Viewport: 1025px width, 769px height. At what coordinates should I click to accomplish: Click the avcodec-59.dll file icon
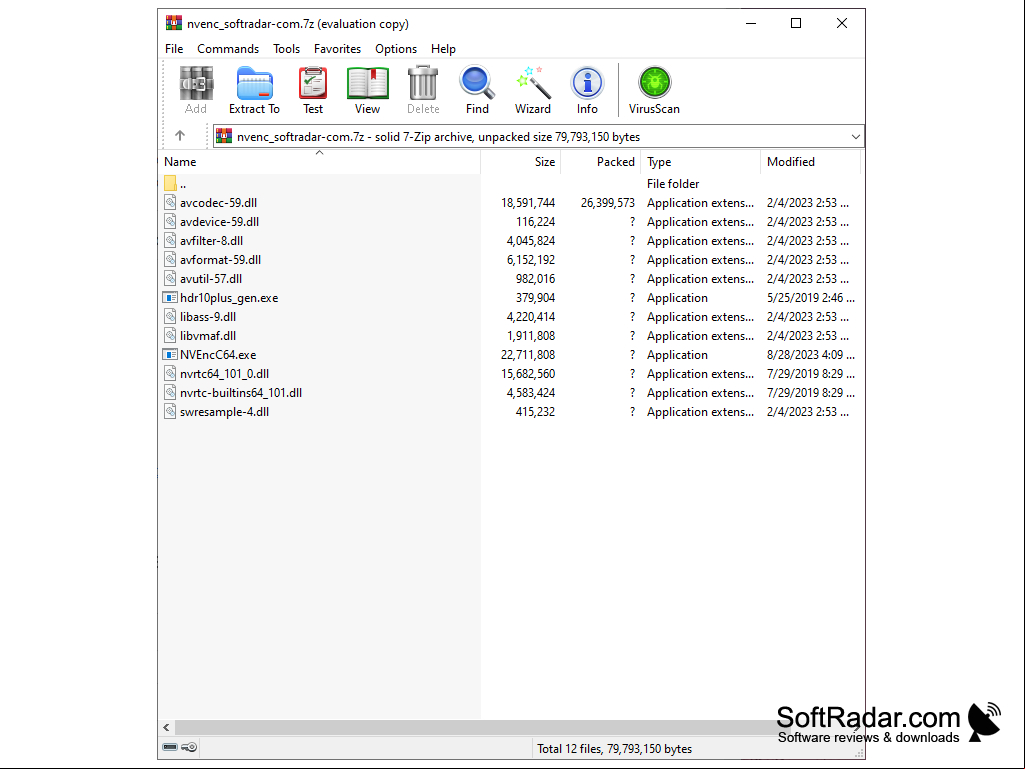(x=170, y=203)
